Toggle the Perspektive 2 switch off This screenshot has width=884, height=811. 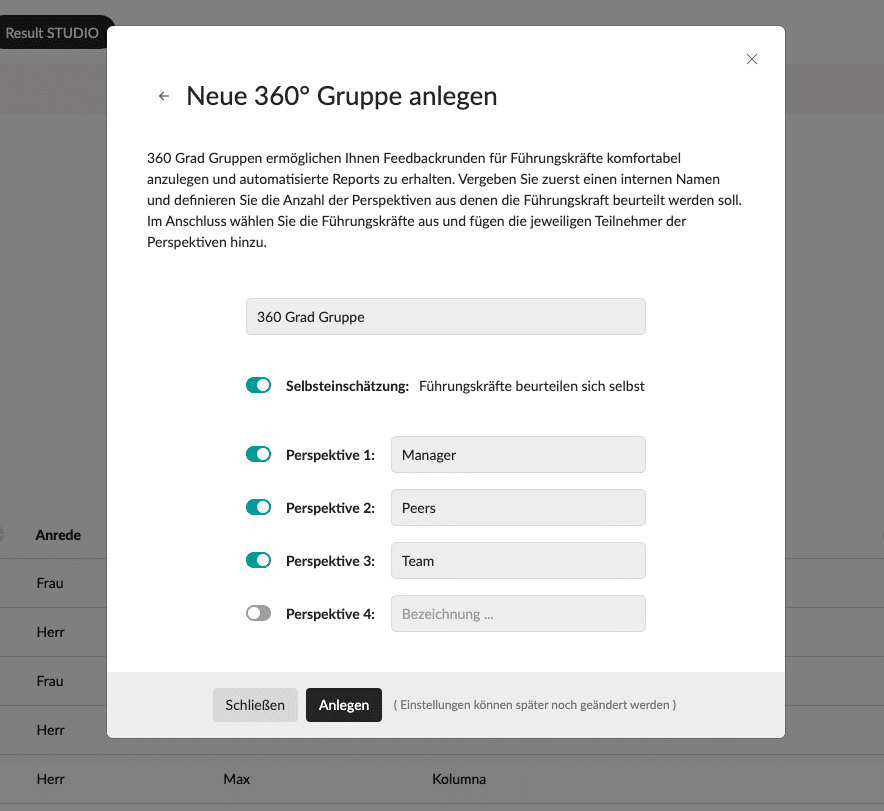258,507
